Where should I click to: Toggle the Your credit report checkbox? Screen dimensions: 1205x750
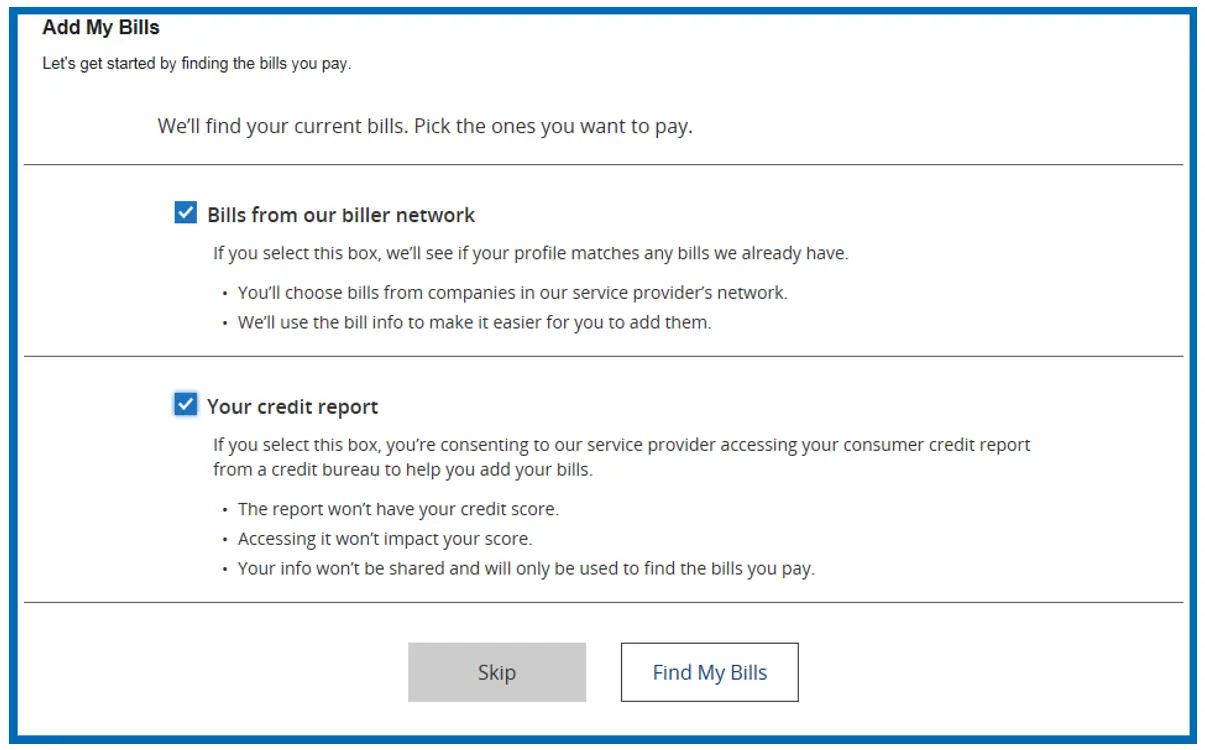coord(186,404)
